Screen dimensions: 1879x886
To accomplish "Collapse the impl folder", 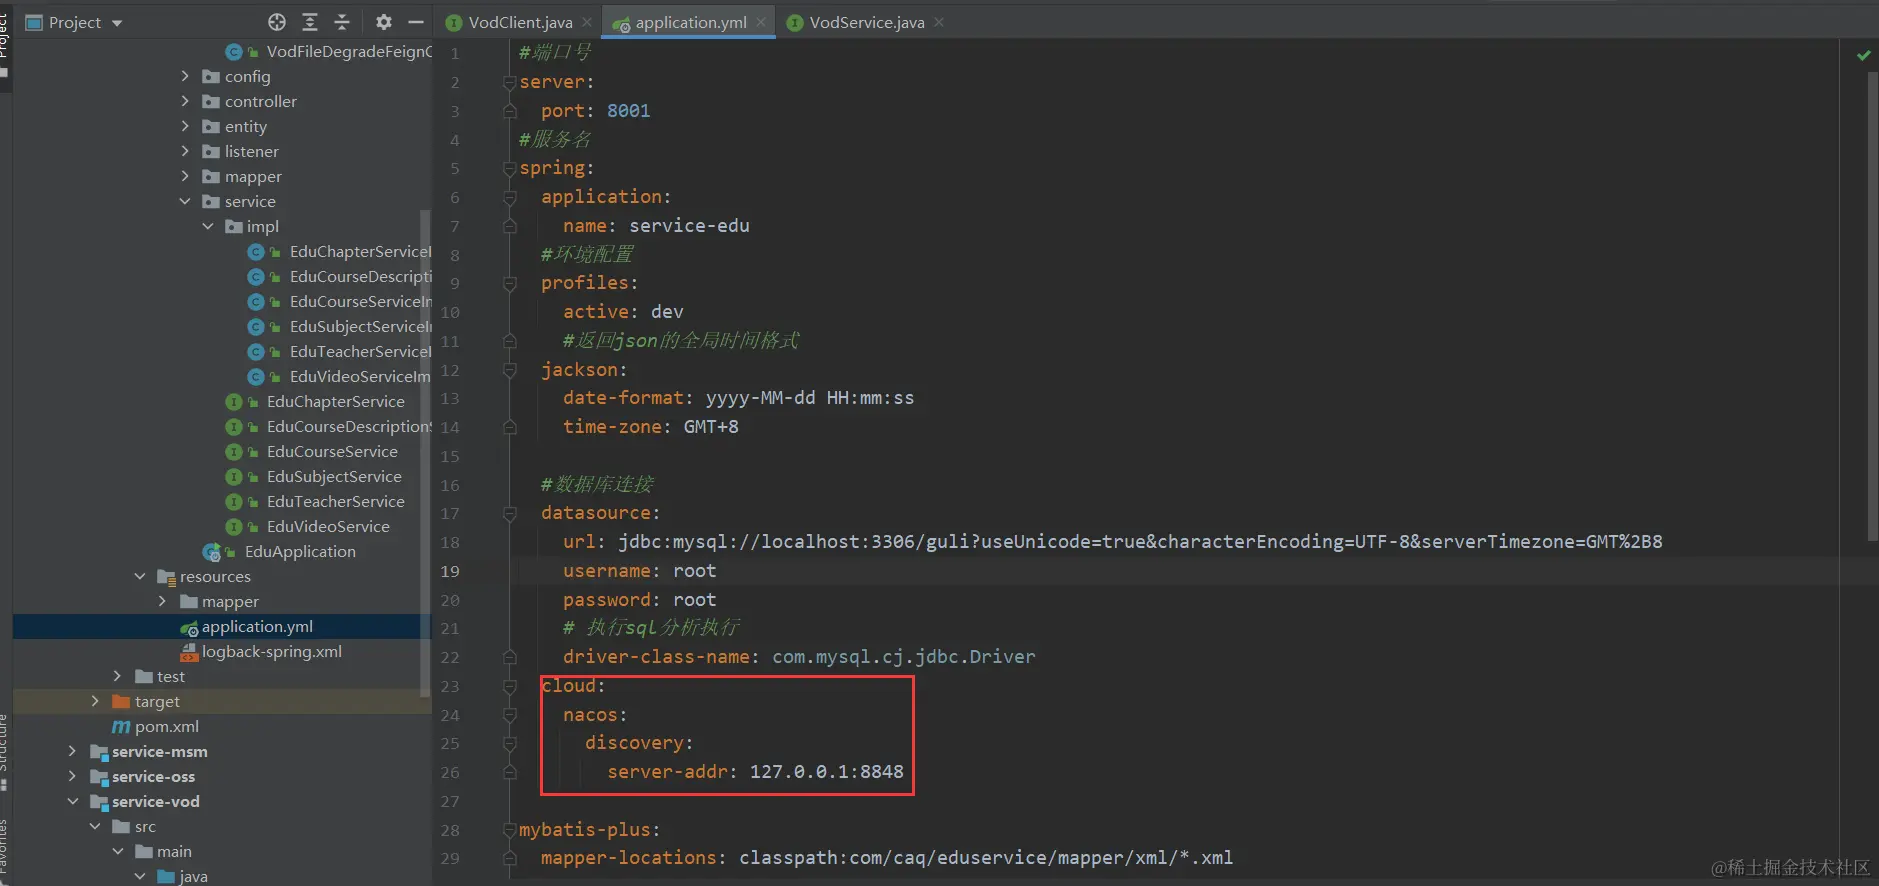I will pyautogui.click(x=208, y=226).
